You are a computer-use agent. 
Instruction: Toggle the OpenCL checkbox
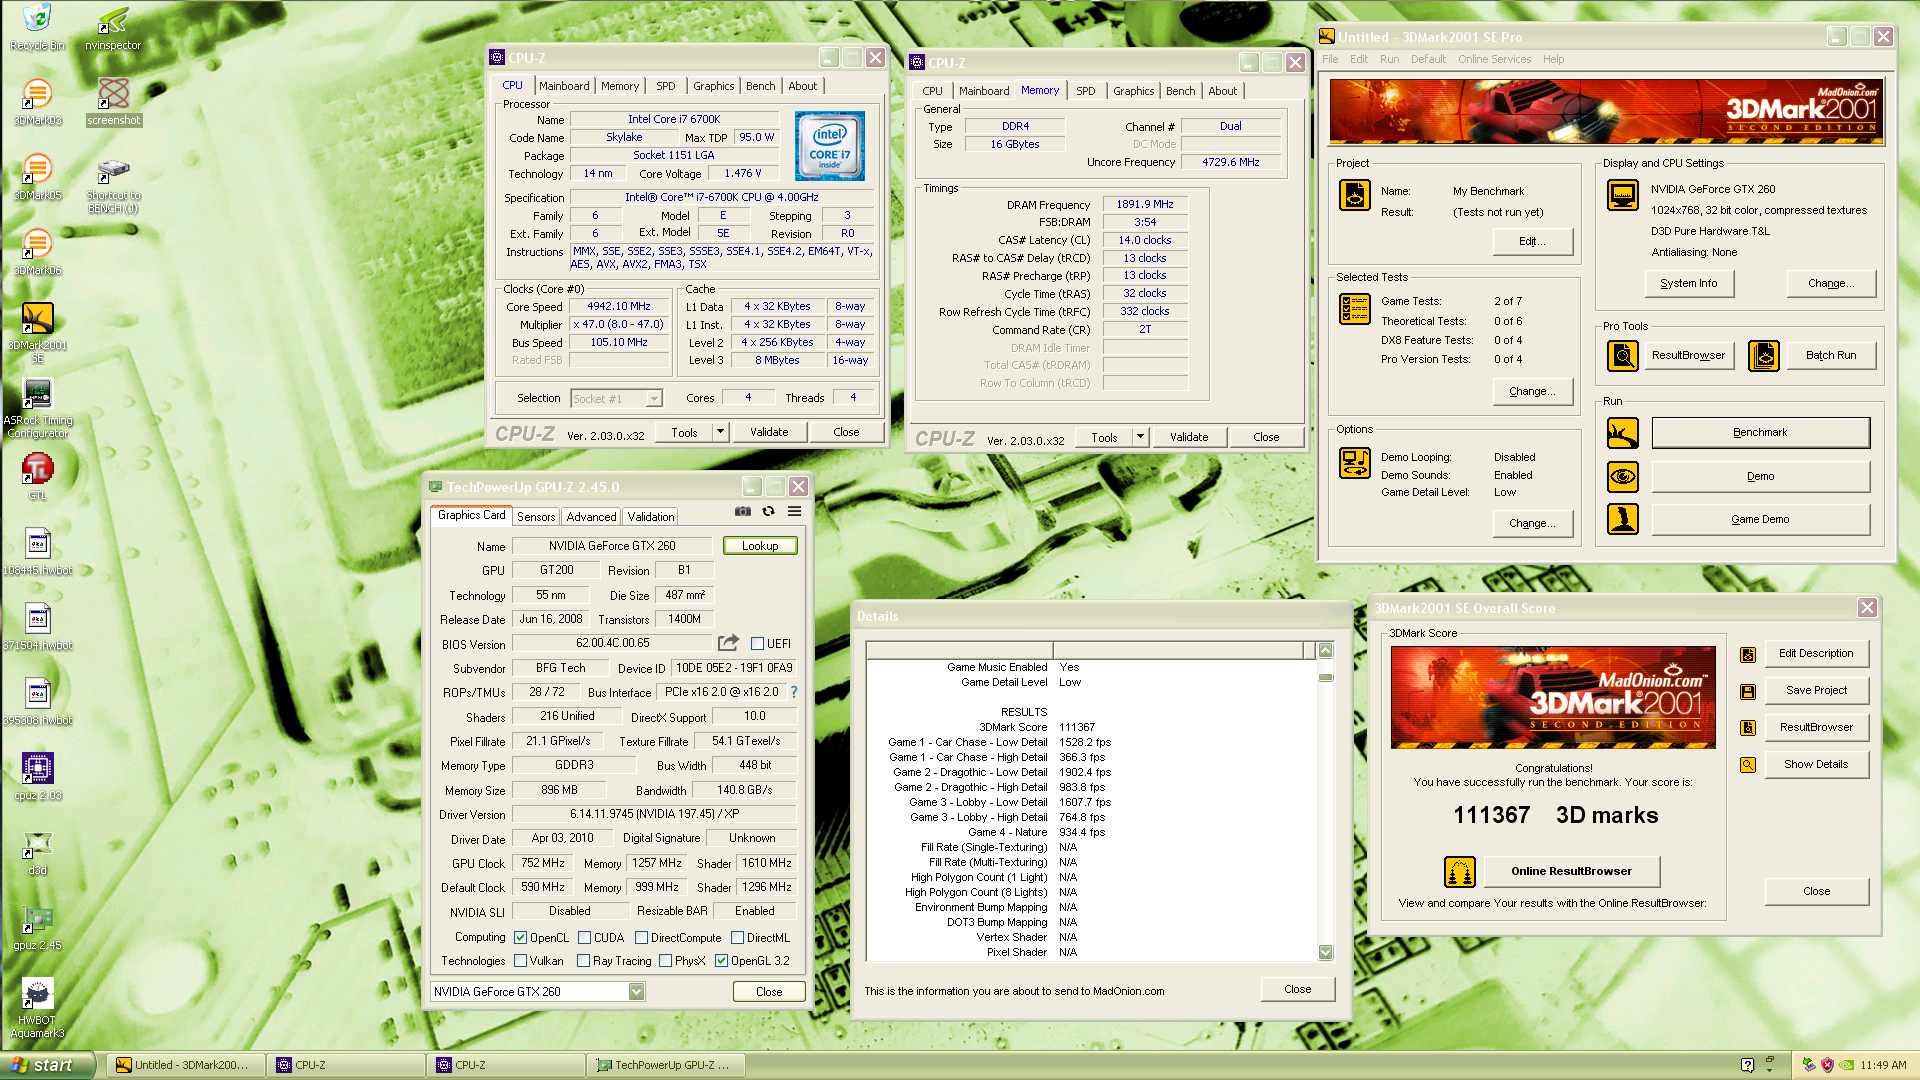520,938
